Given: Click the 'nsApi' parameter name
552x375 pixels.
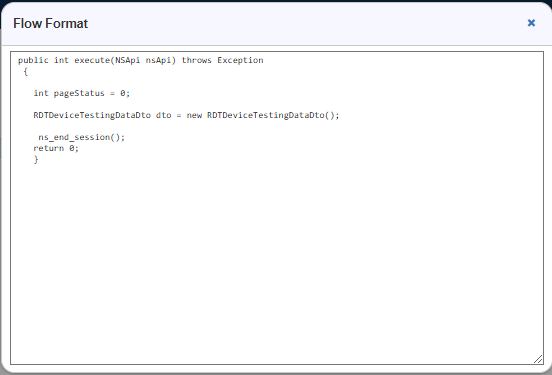Looking at the screenshot, I should (158, 60).
